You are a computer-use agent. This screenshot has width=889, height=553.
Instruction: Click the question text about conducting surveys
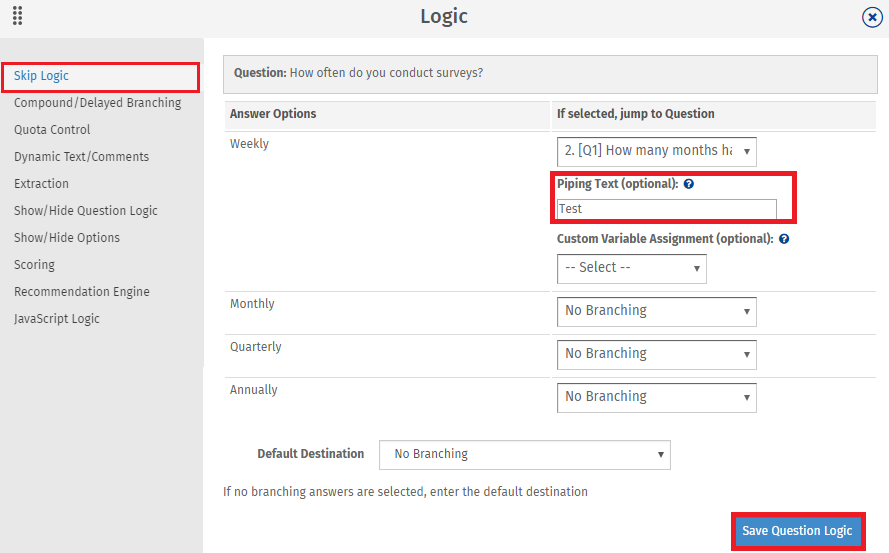pyautogui.click(x=386, y=73)
